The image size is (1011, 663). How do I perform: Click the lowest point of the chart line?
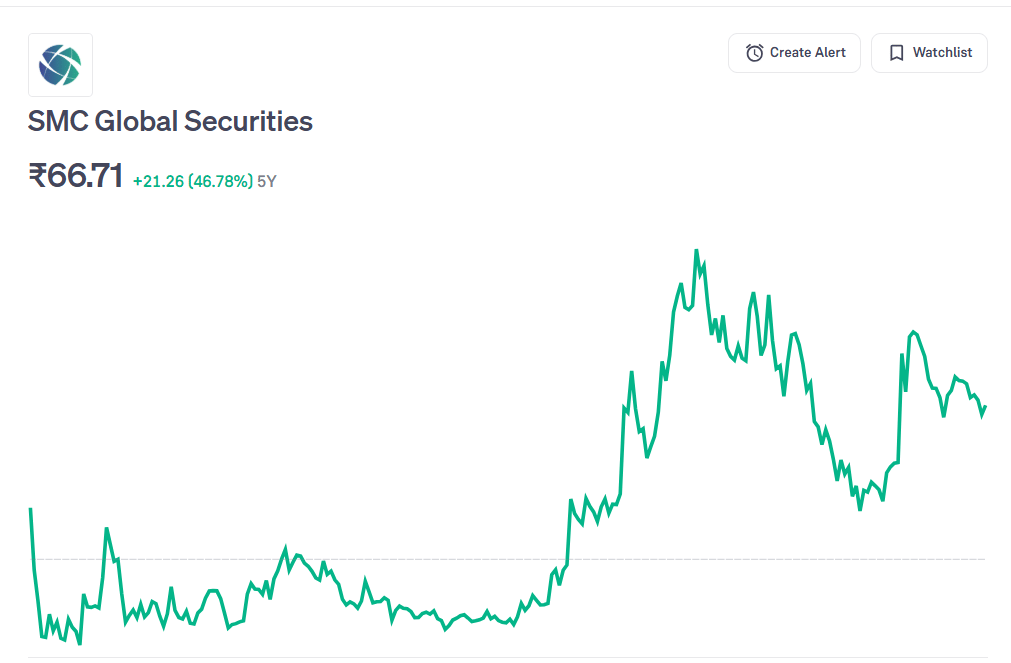(x=79, y=644)
